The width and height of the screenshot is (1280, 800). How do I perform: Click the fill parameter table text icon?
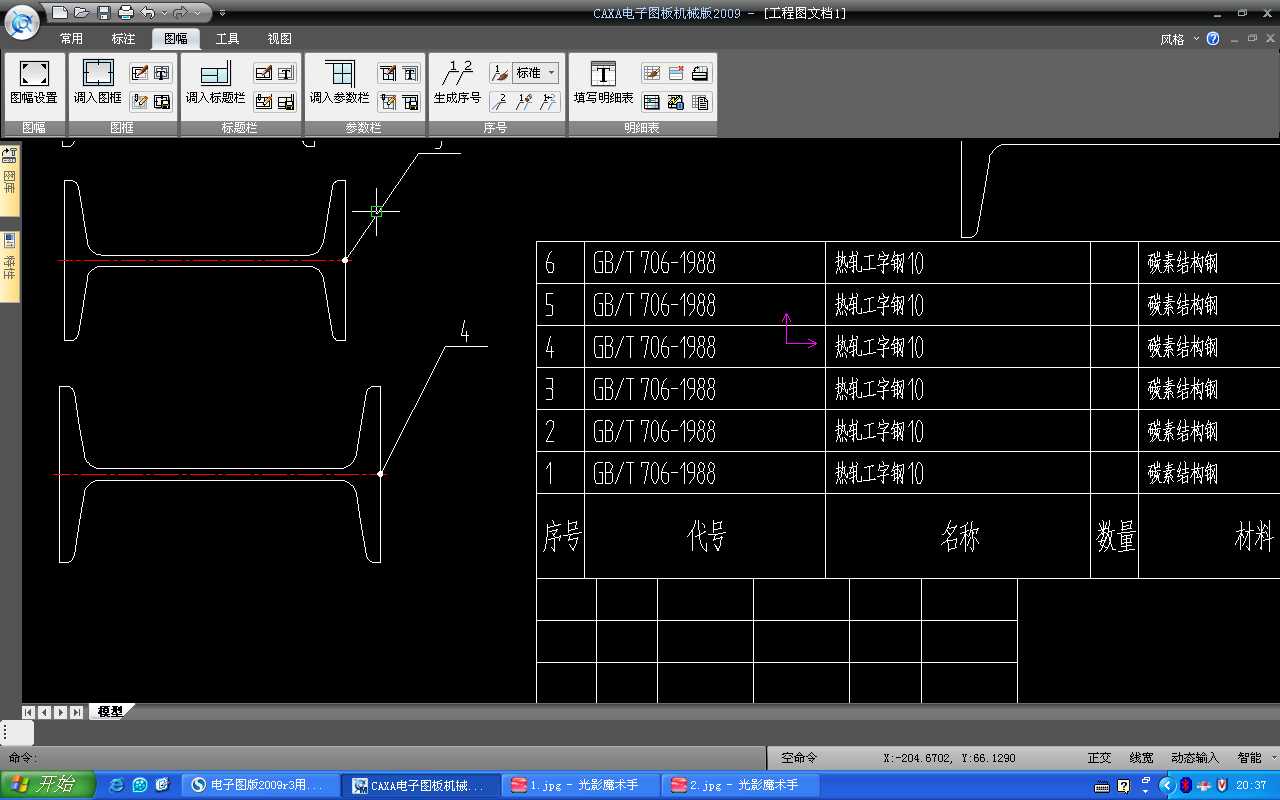click(410, 73)
